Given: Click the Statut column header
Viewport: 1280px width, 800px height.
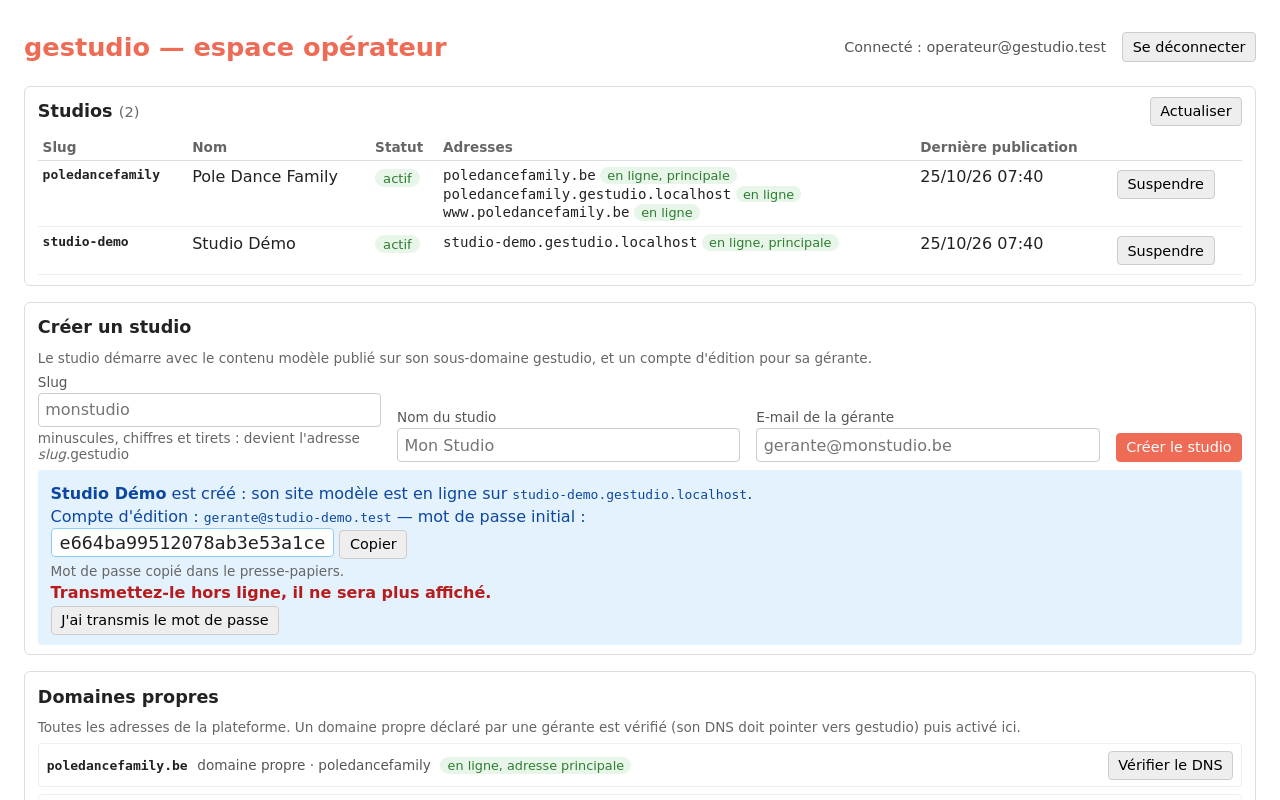Looking at the screenshot, I should (399, 147).
